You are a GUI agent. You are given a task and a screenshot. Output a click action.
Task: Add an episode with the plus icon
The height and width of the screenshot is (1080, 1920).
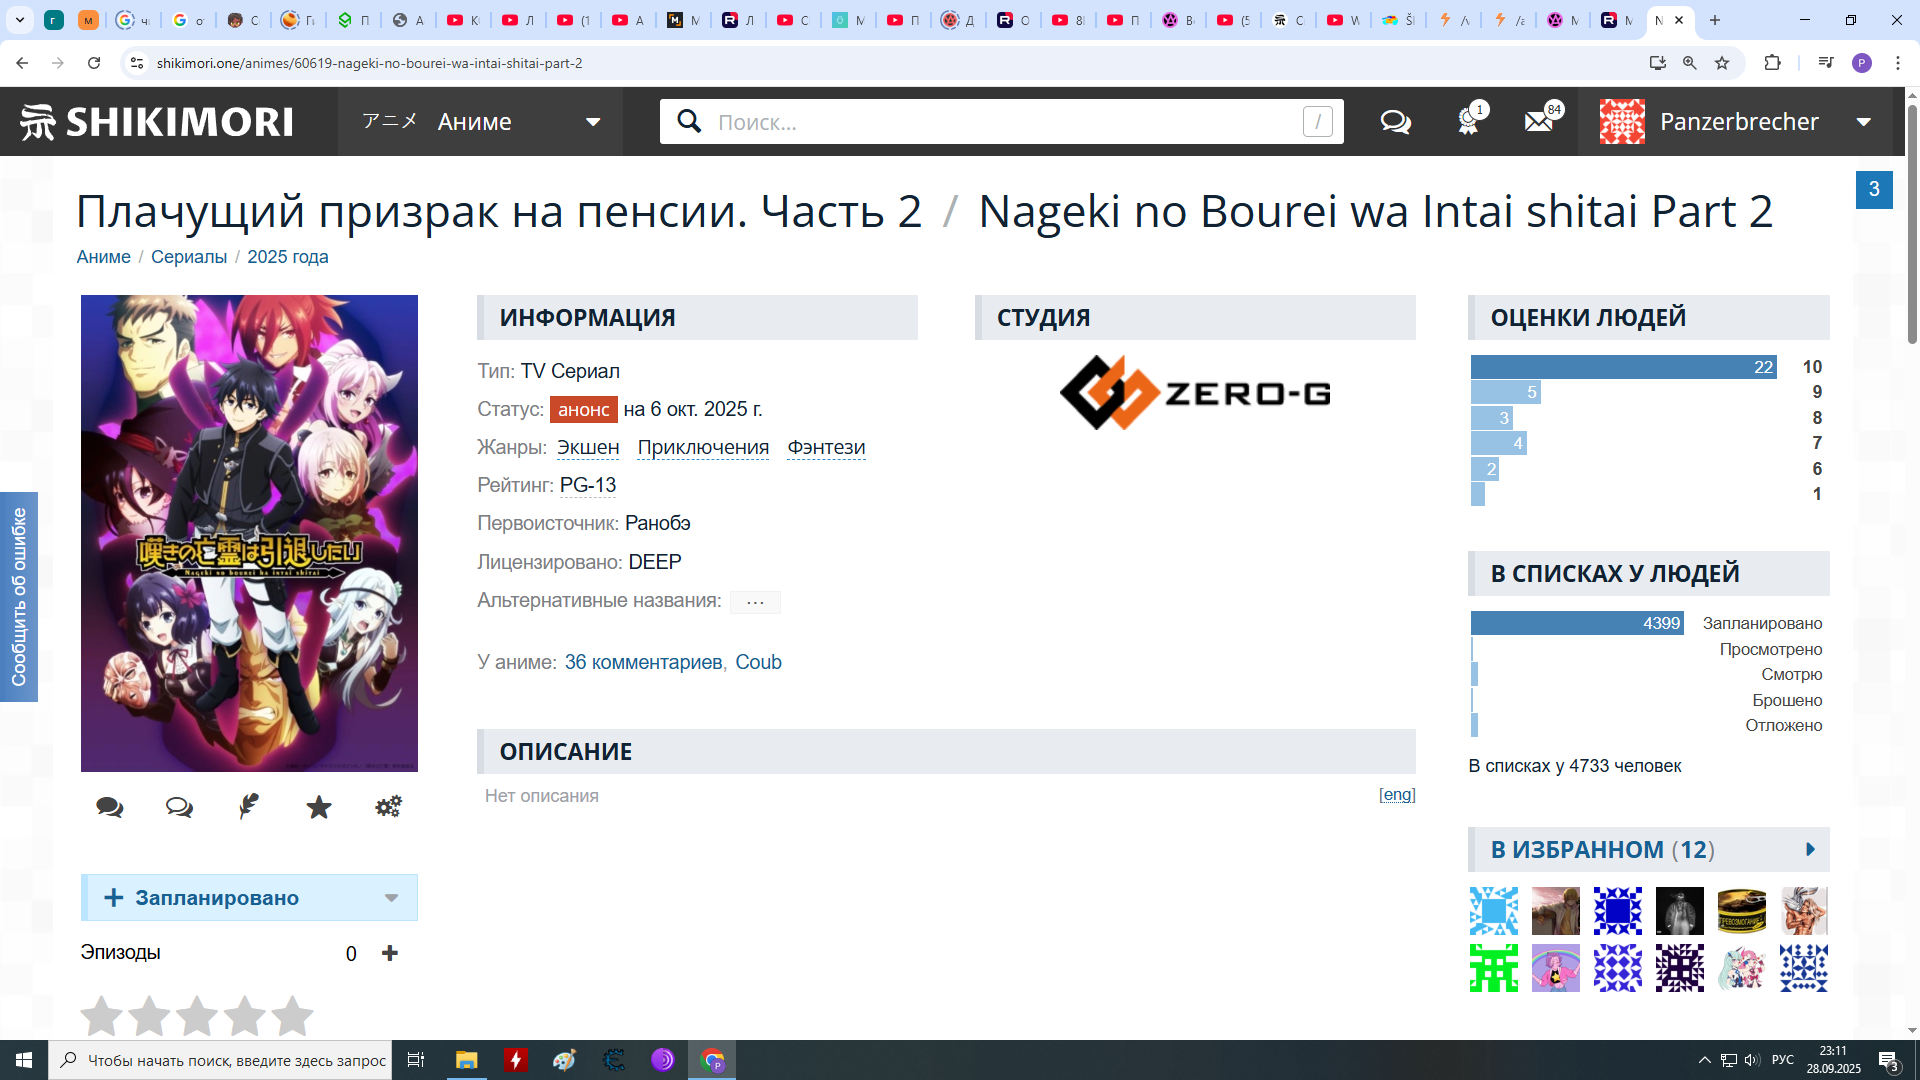(390, 953)
